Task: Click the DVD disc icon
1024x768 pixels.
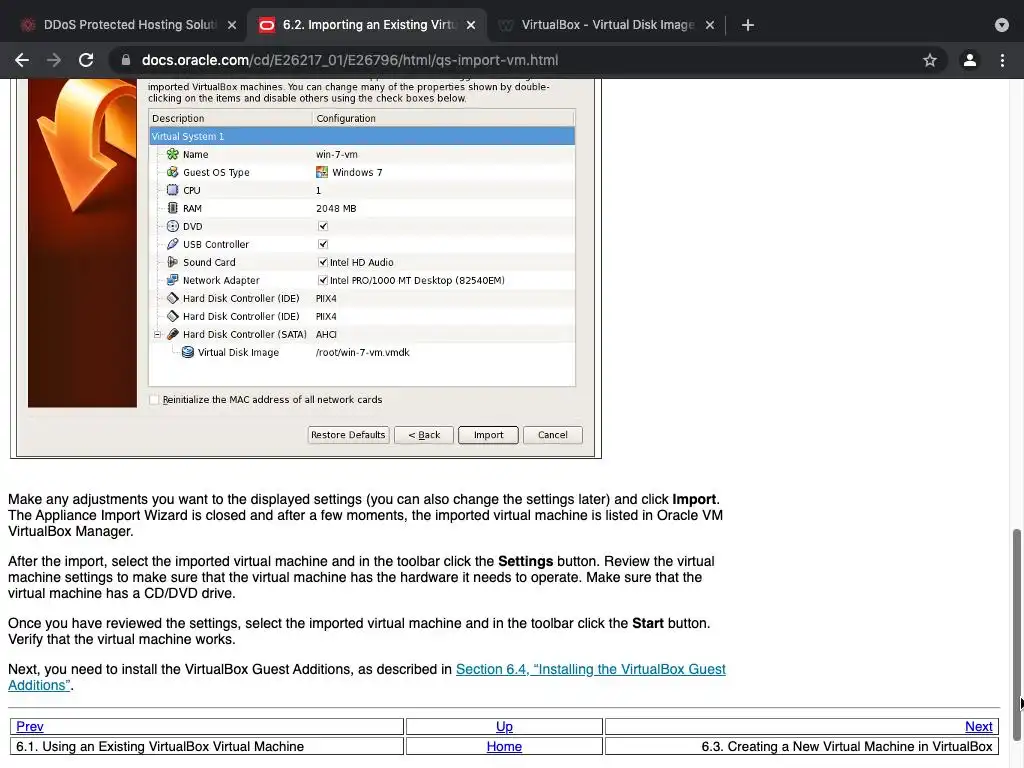Action: 172,226
